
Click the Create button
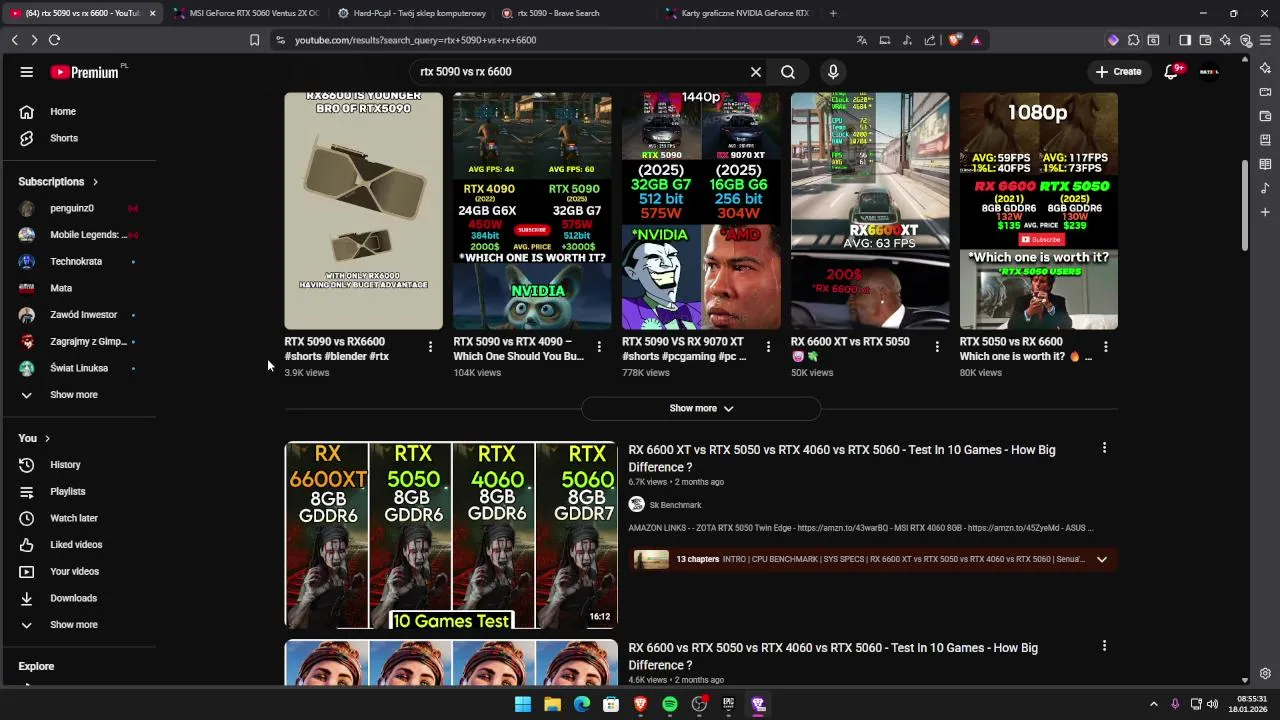point(1118,72)
